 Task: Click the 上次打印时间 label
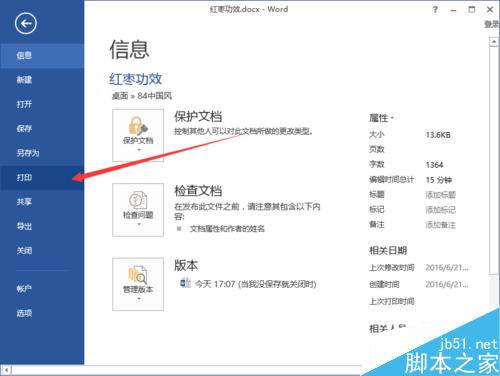(x=392, y=301)
